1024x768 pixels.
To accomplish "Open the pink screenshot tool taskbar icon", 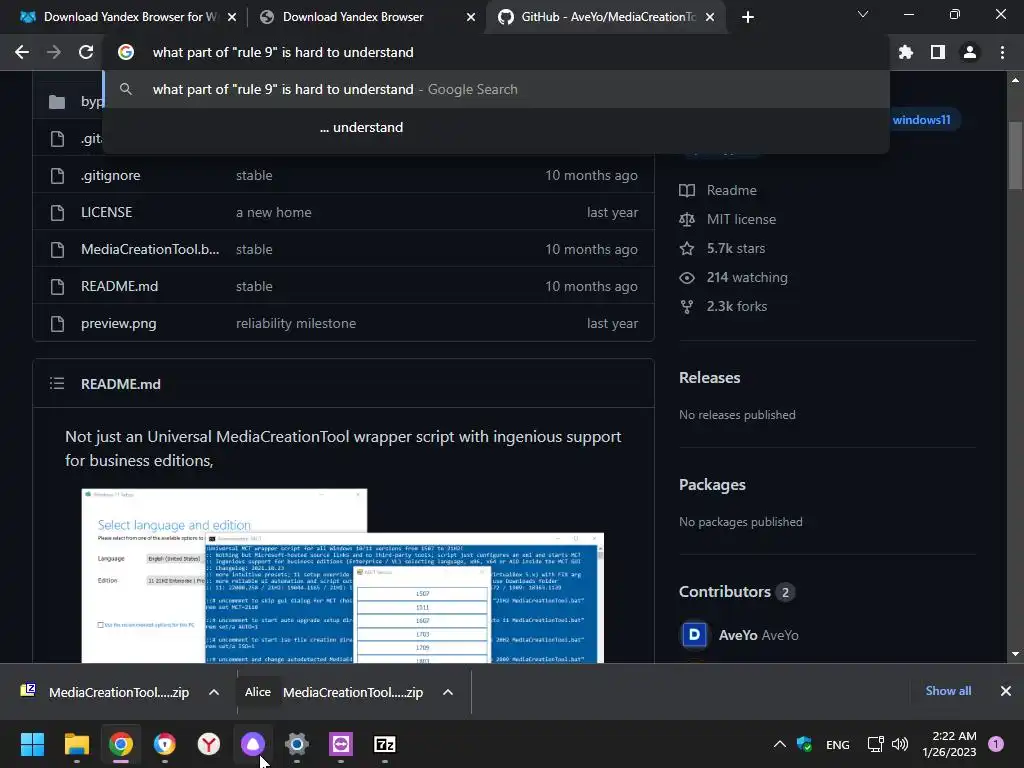I will 341,744.
